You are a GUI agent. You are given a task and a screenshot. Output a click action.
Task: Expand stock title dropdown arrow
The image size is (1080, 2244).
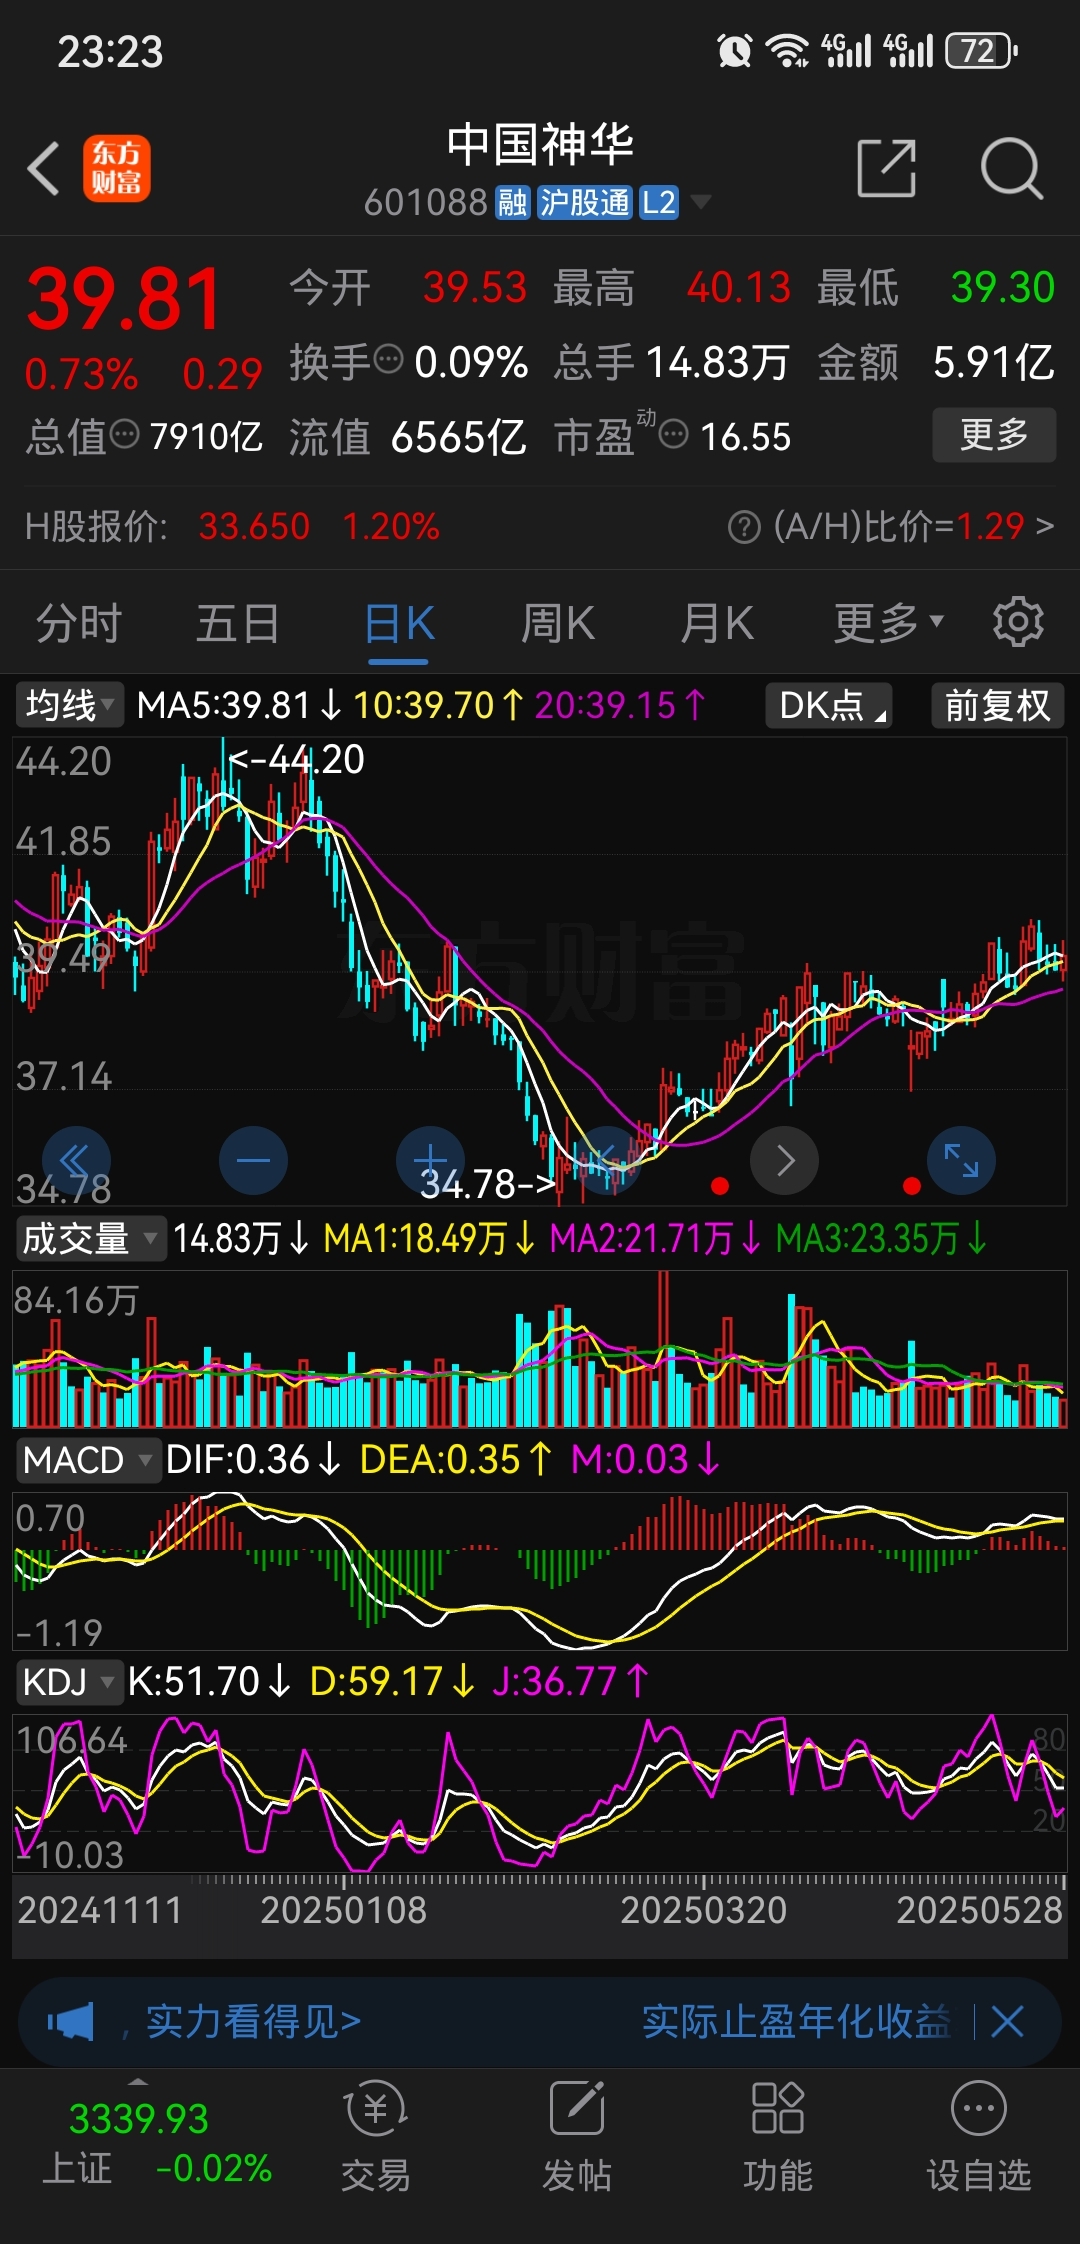pyautogui.click(x=701, y=203)
